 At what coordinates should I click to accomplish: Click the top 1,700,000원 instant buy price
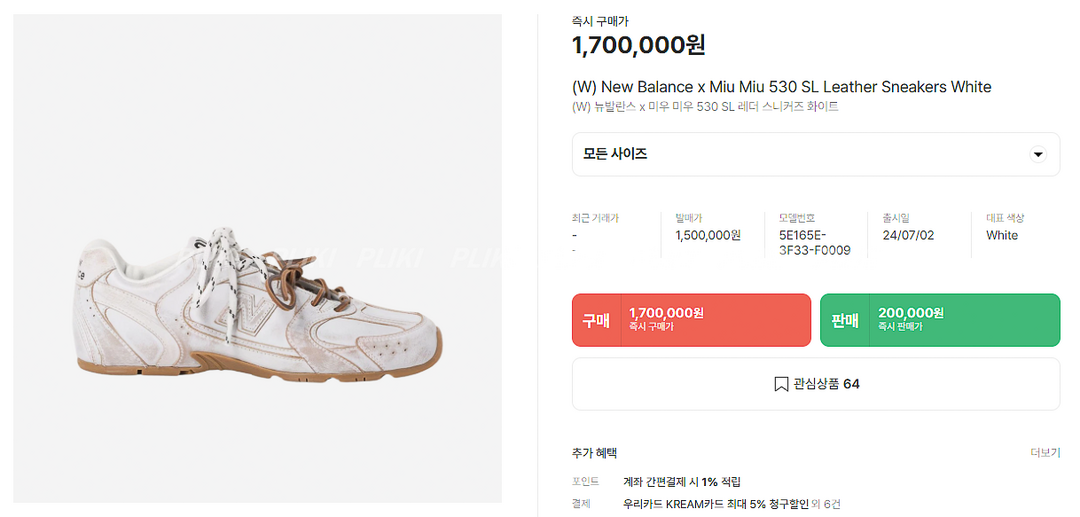tap(638, 45)
